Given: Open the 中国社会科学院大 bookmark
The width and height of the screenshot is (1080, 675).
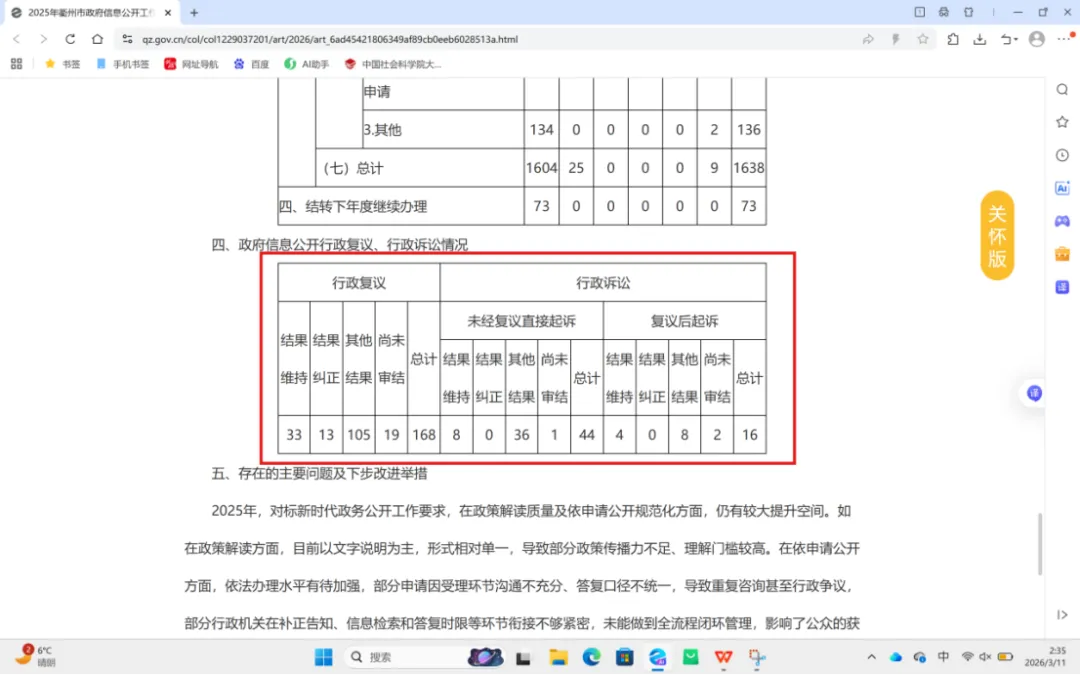Looking at the screenshot, I should click(393, 64).
